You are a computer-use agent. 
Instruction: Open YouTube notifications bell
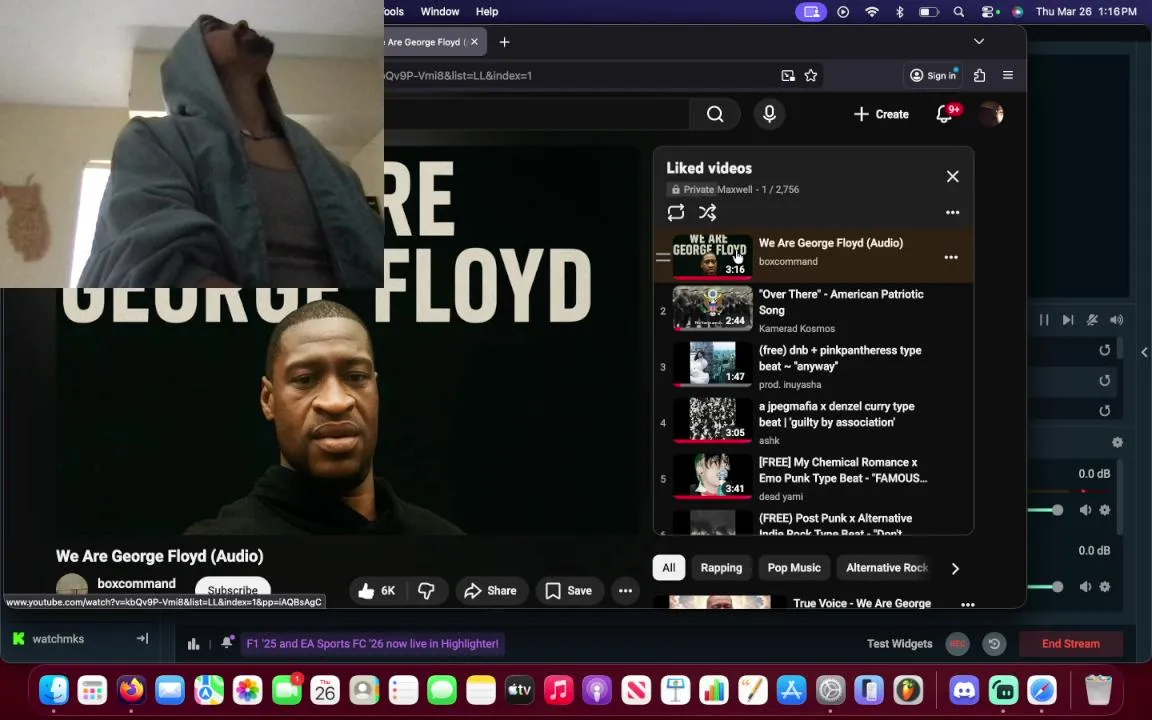pos(945,114)
